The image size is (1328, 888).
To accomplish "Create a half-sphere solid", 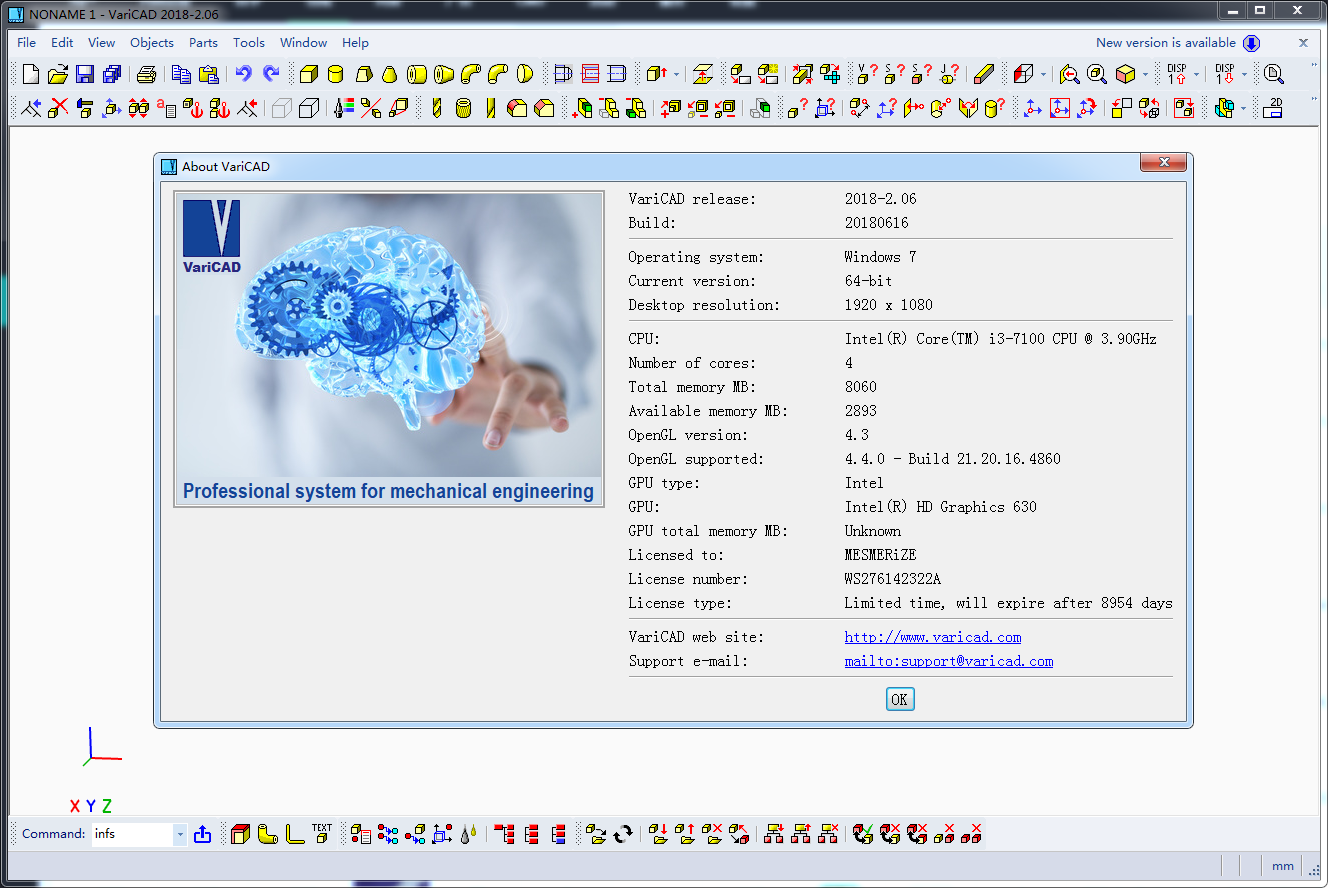I will point(524,73).
